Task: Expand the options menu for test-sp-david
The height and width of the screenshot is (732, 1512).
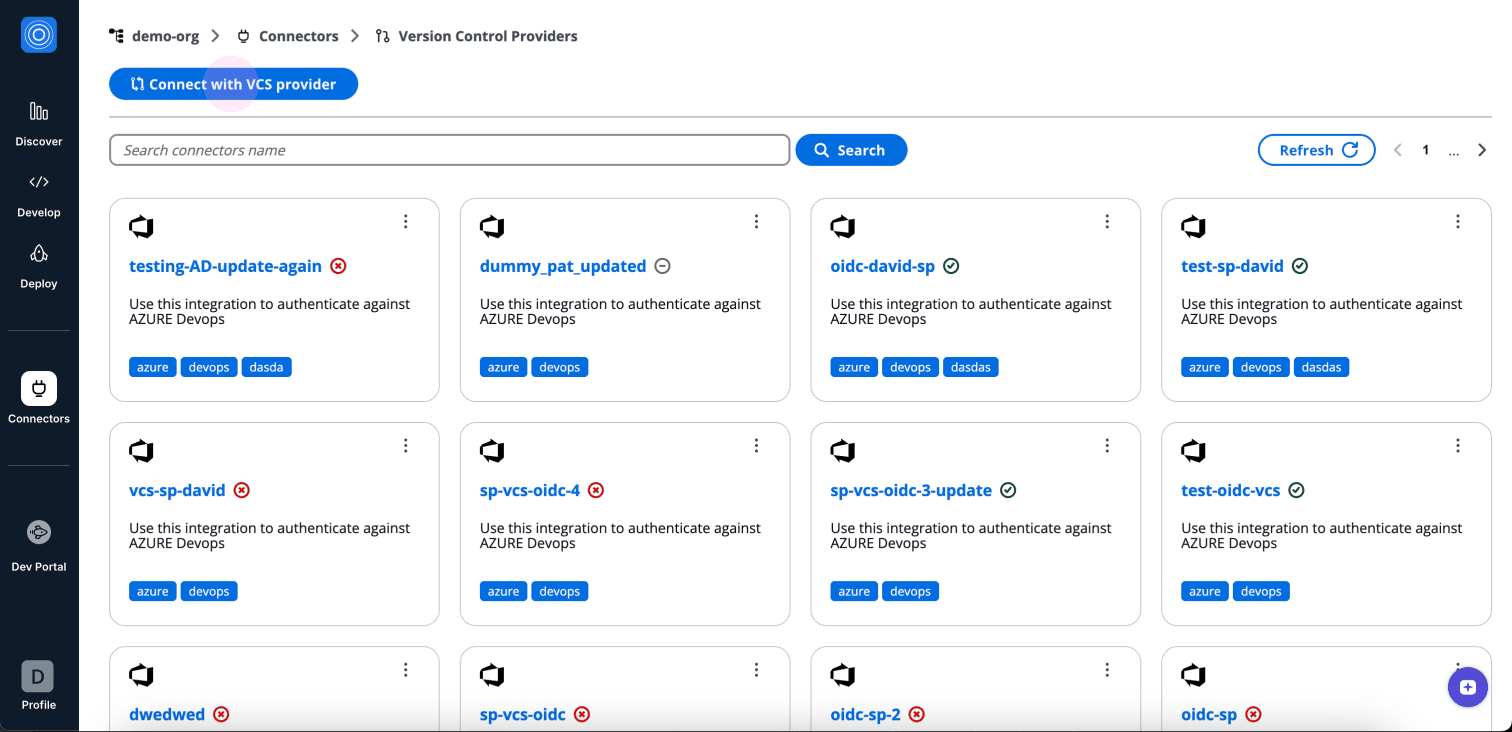Action: pyautogui.click(x=1457, y=221)
